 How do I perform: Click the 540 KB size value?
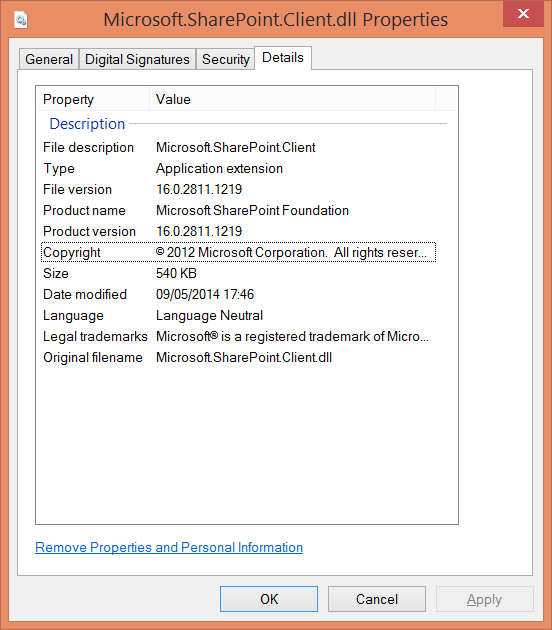176,273
